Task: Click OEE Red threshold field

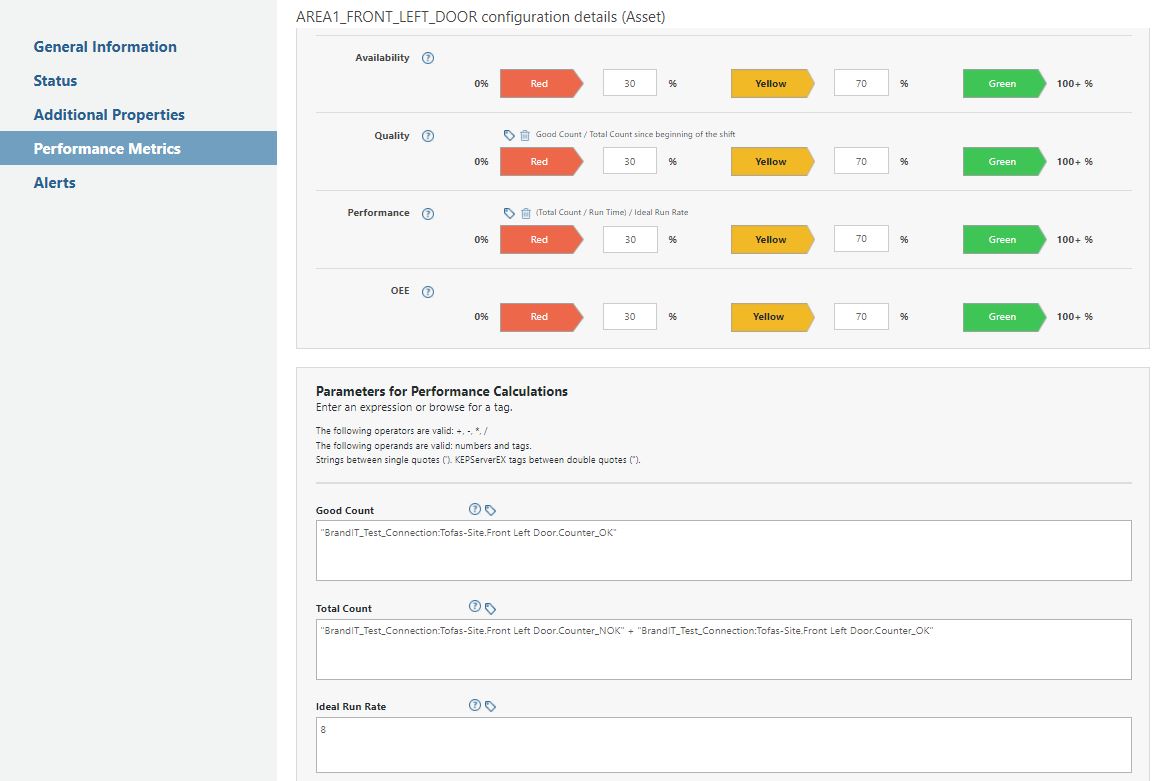Action: [630, 316]
